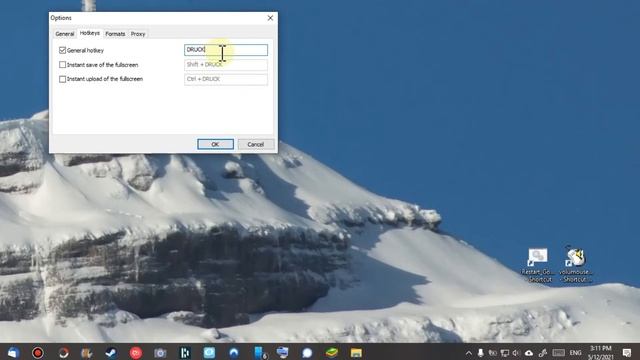Click the Ctrl + DRUCK hotkey field

(226, 79)
